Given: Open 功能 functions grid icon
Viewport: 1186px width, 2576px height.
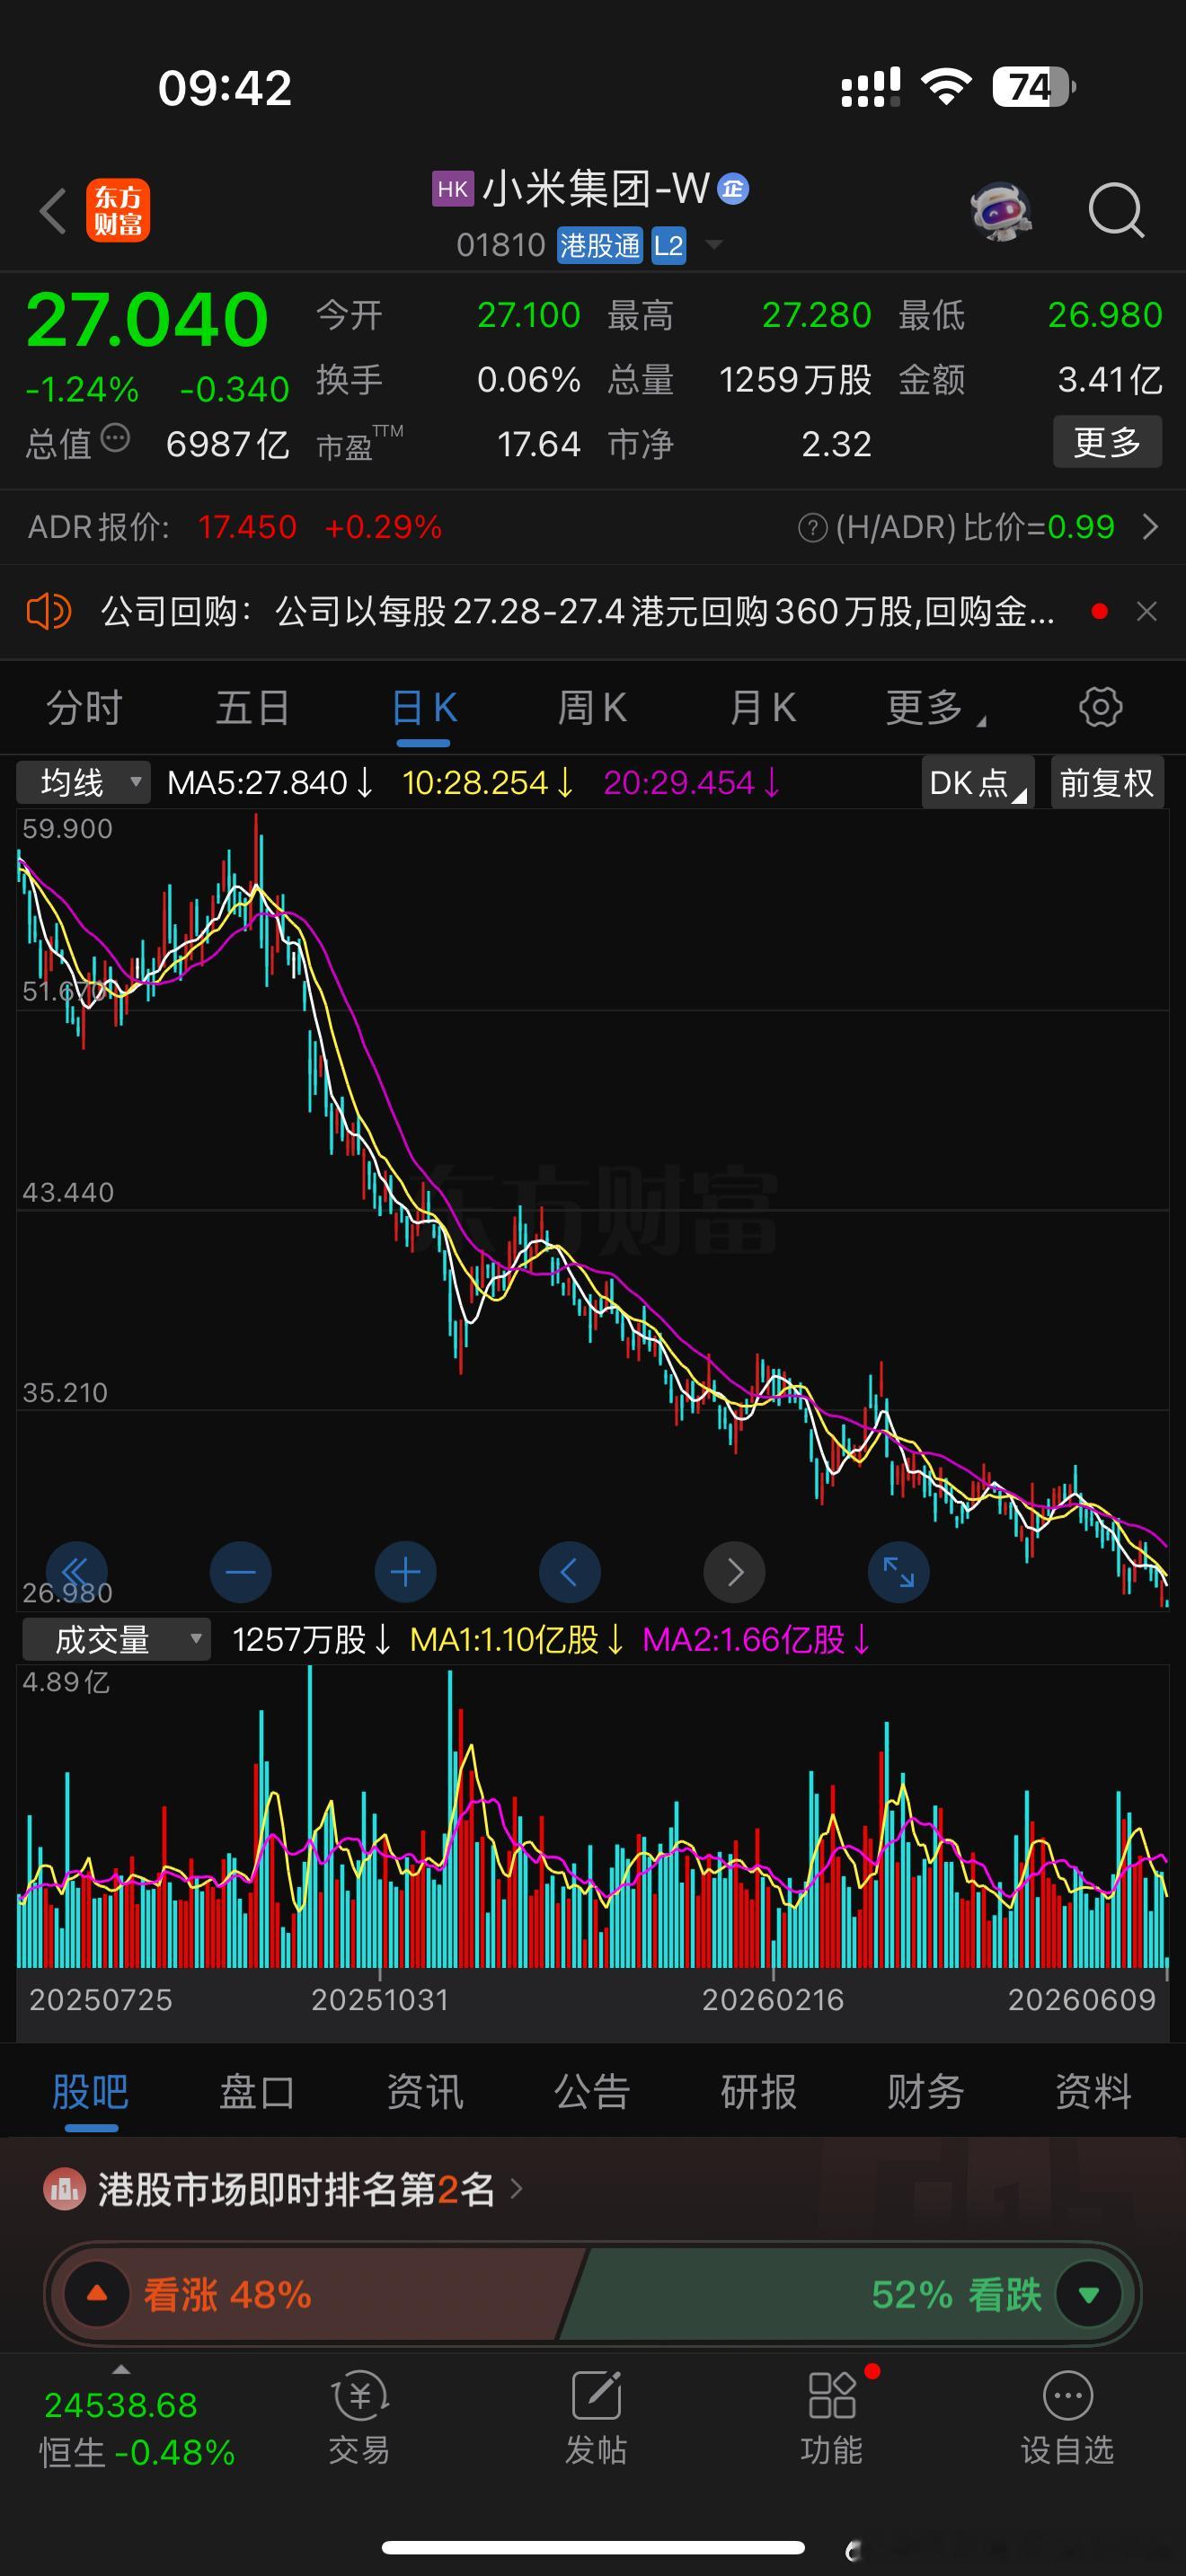Looking at the screenshot, I should click(832, 2420).
